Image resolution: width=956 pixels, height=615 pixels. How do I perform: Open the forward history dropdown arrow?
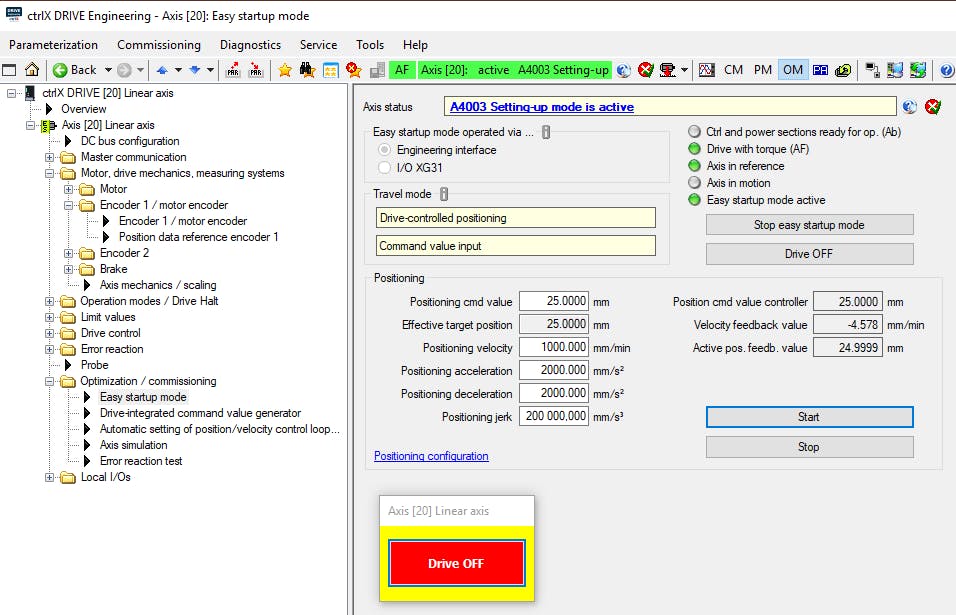[x=140, y=70]
